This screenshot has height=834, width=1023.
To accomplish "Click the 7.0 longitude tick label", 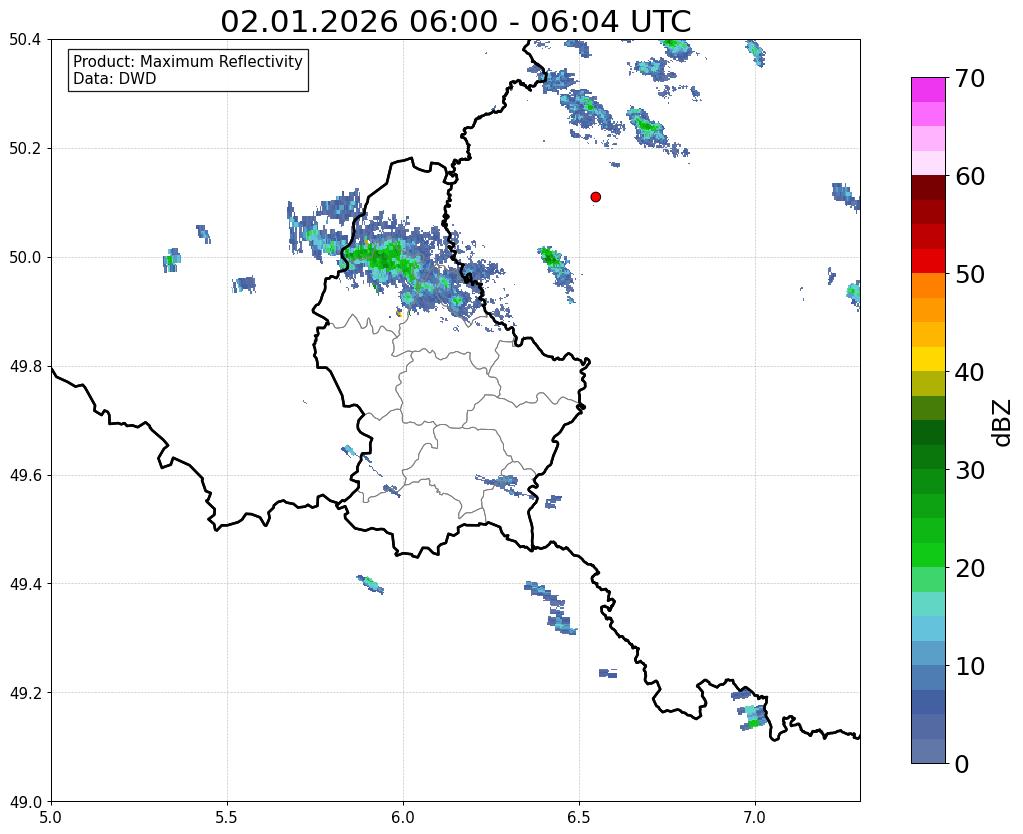I will tap(756, 818).
